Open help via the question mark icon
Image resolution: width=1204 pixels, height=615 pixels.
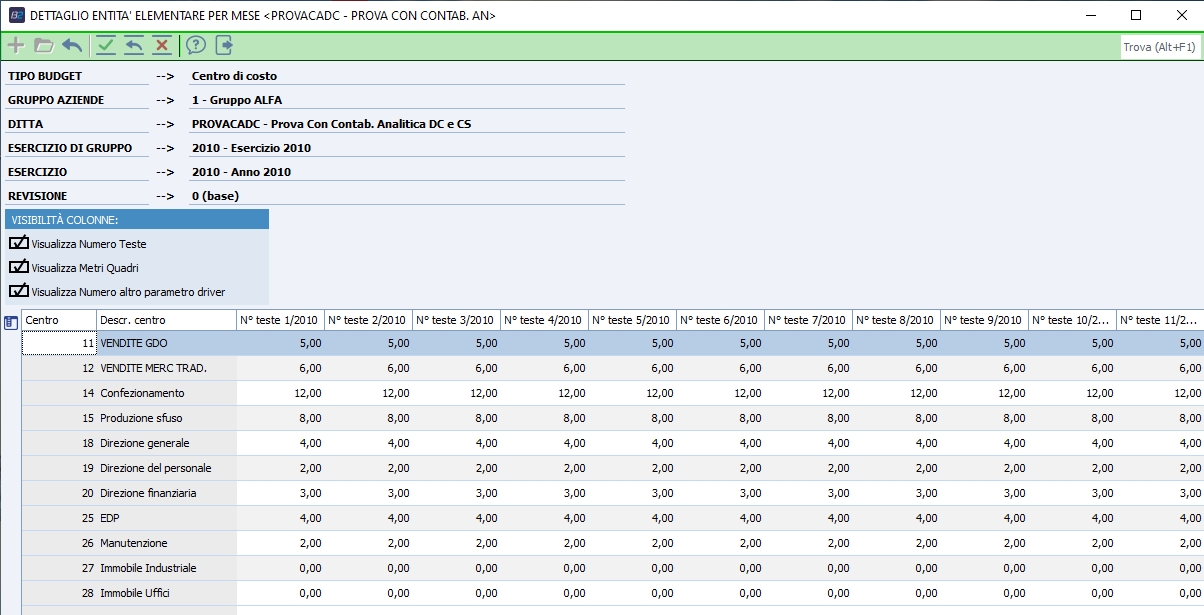point(196,45)
